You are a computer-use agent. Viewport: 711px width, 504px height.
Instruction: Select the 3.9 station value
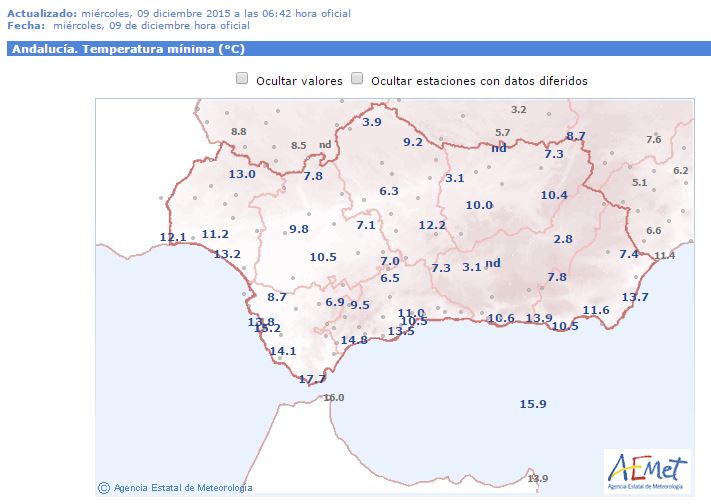(x=372, y=122)
